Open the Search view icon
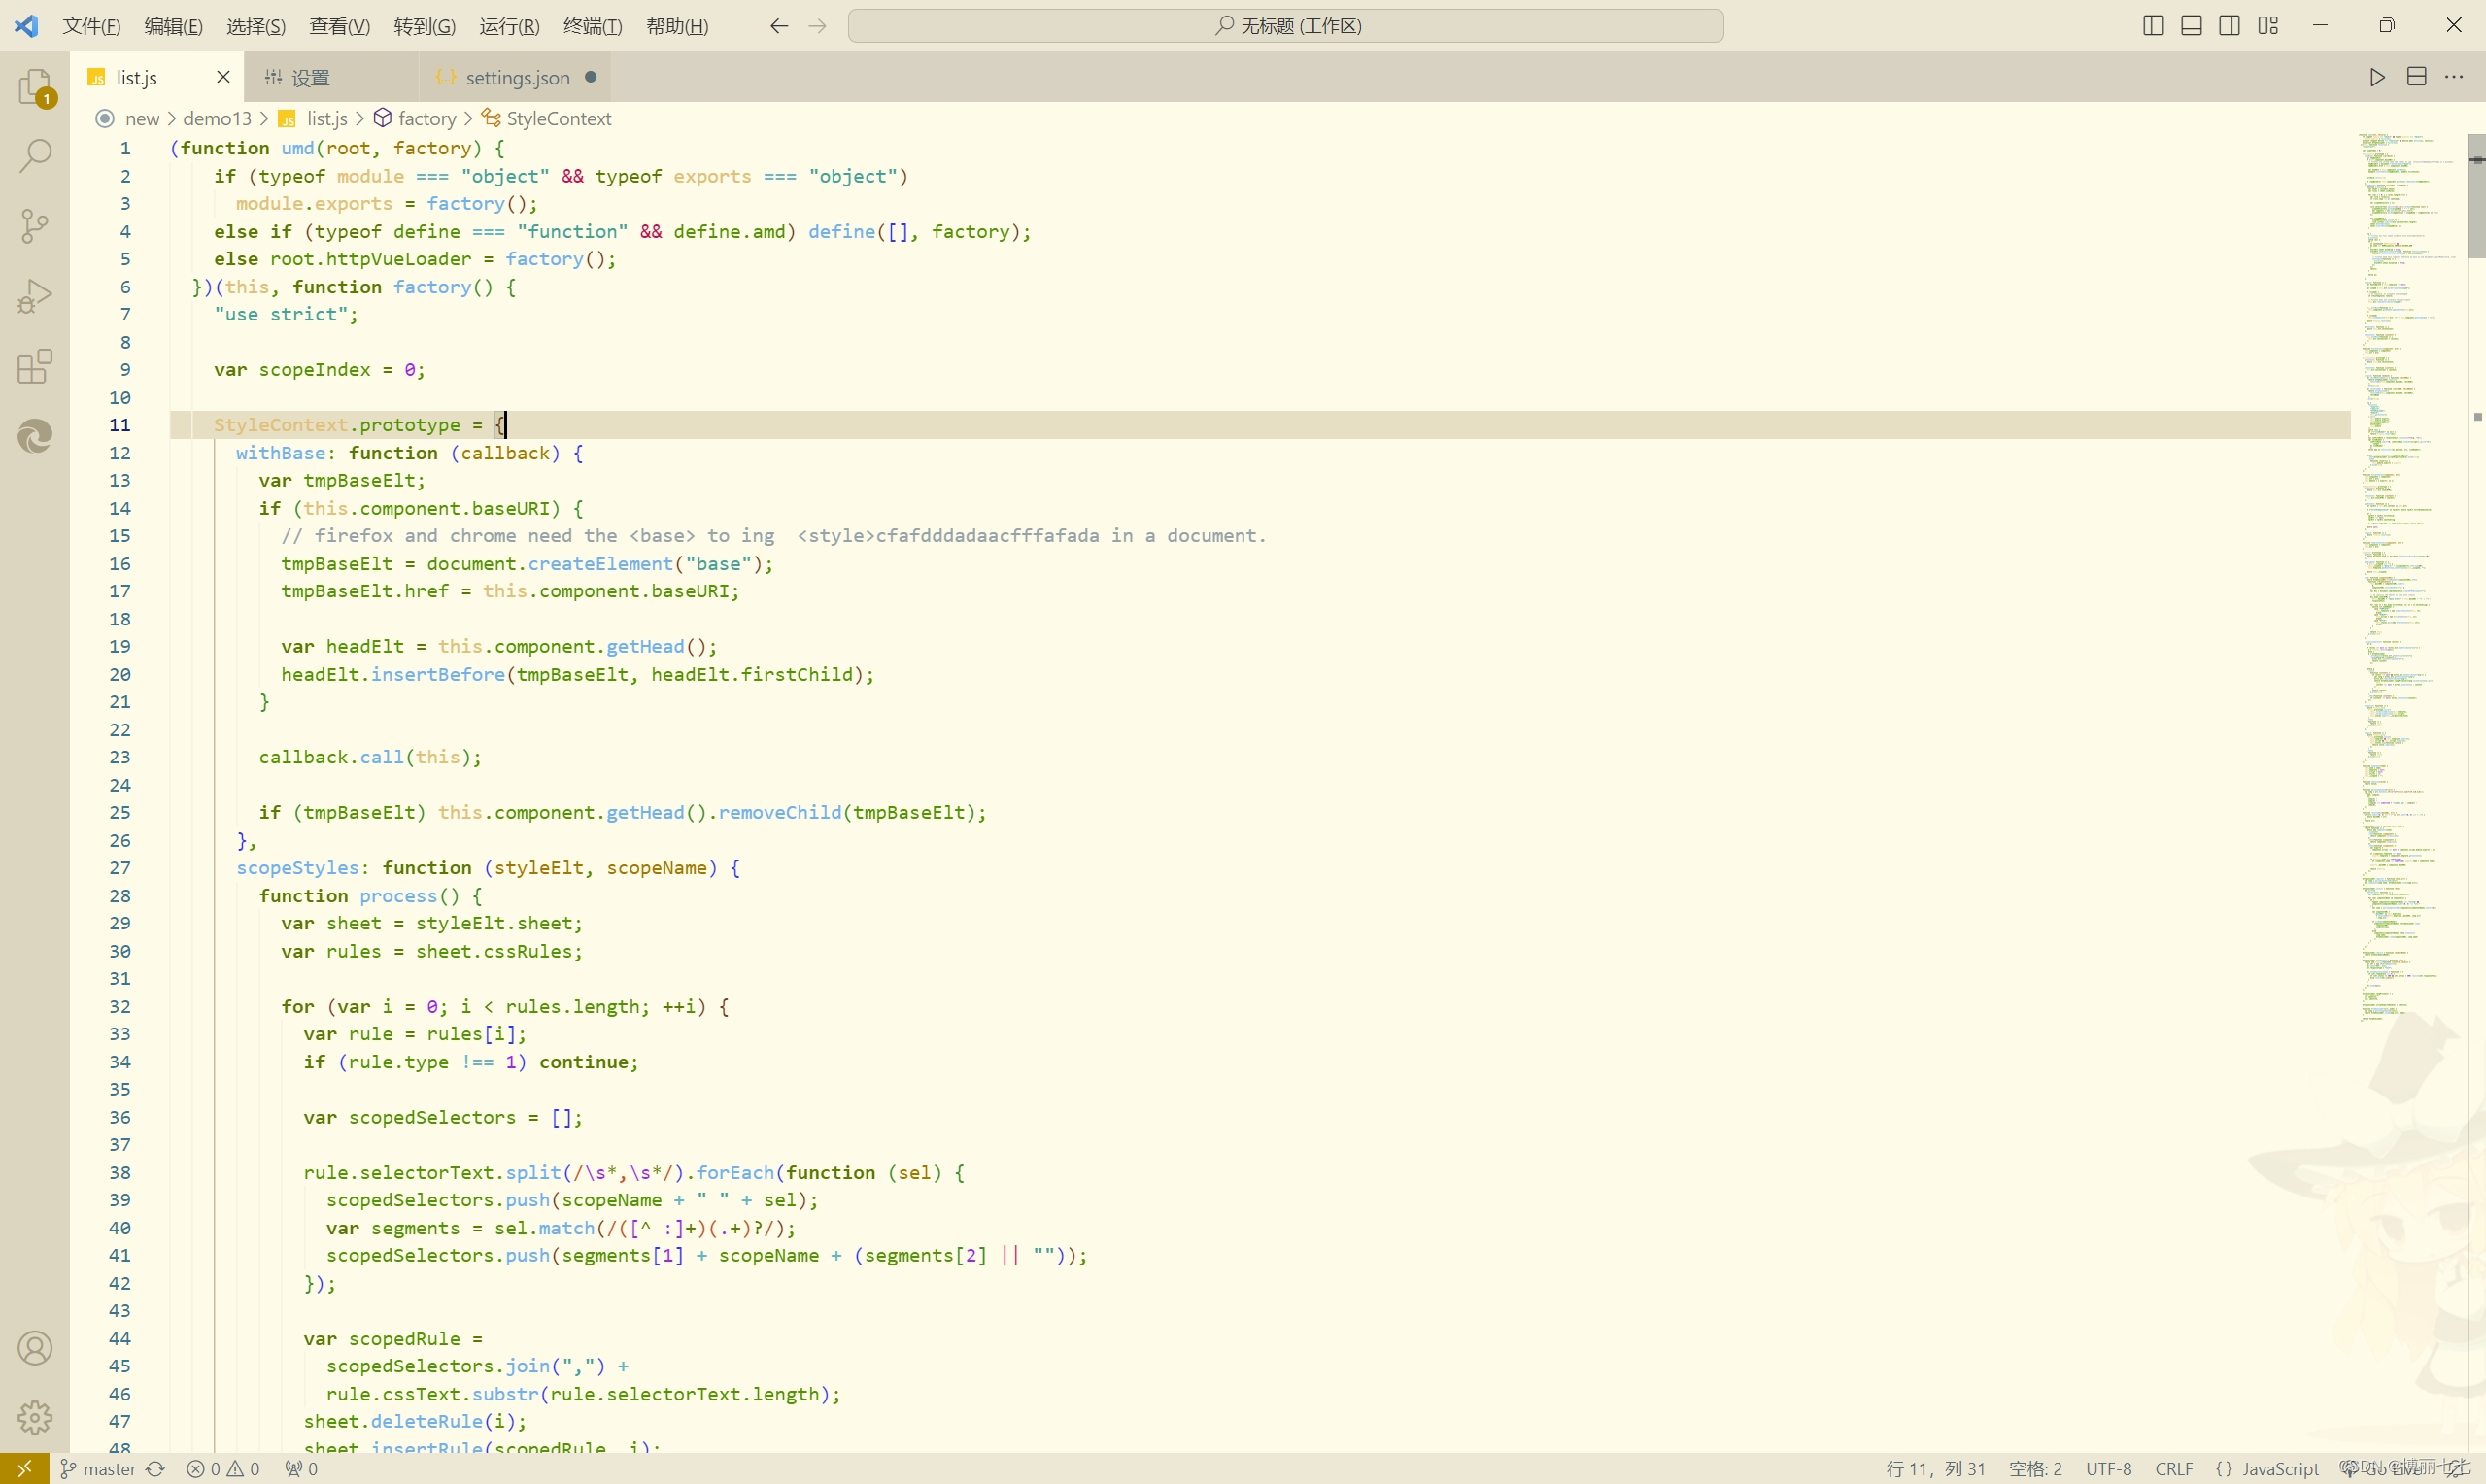The height and width of the screenshot is (1484, 2486). (x=35, y=156)
